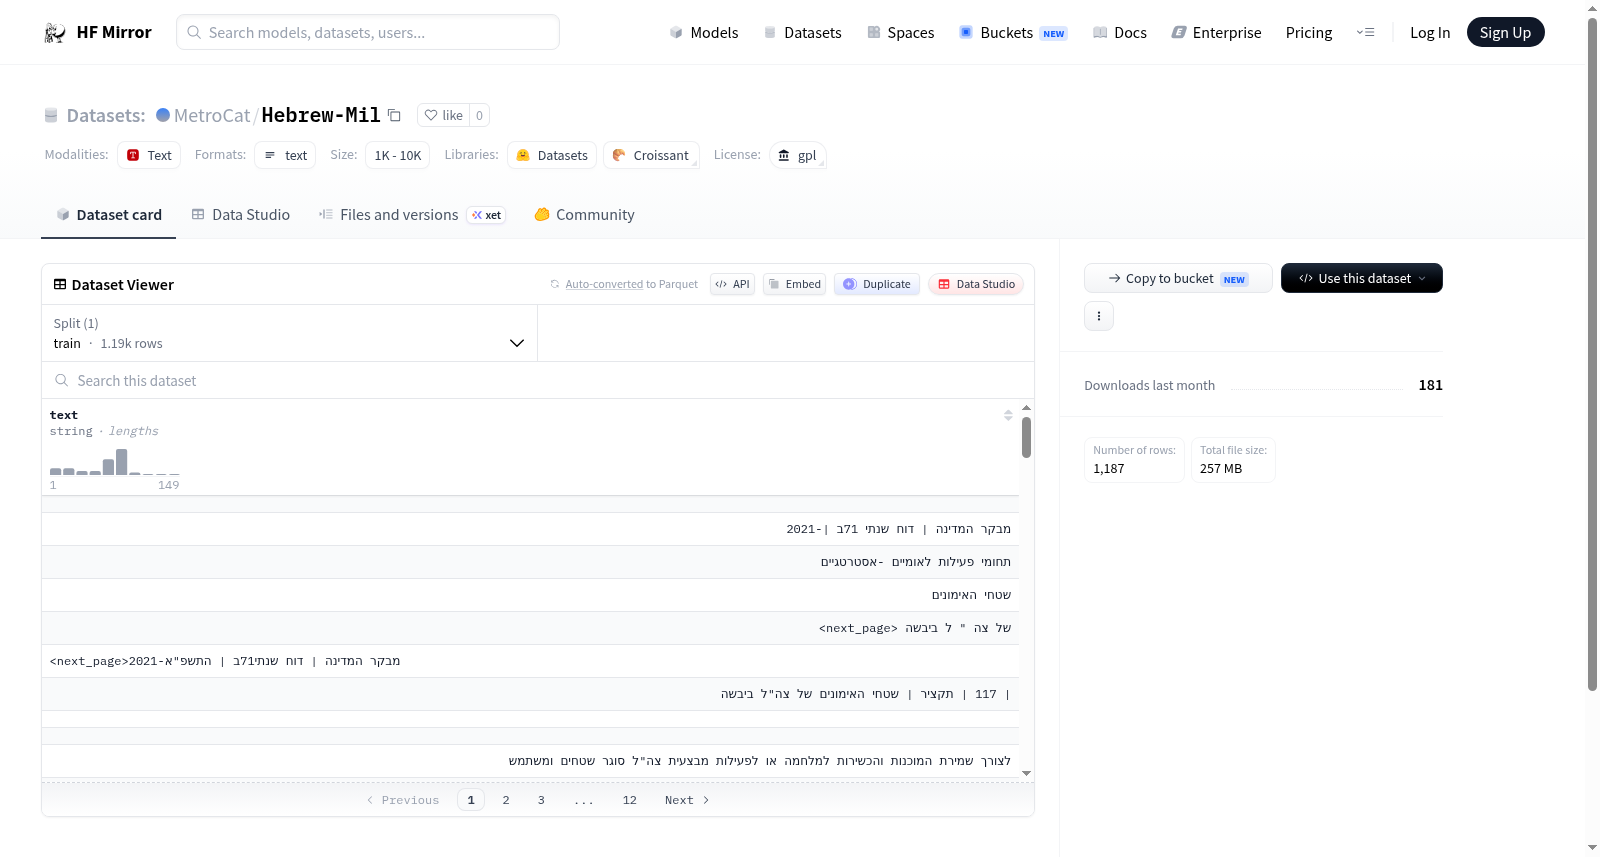Click the search magnifier icon in top bar

click(x=194, y=32)
